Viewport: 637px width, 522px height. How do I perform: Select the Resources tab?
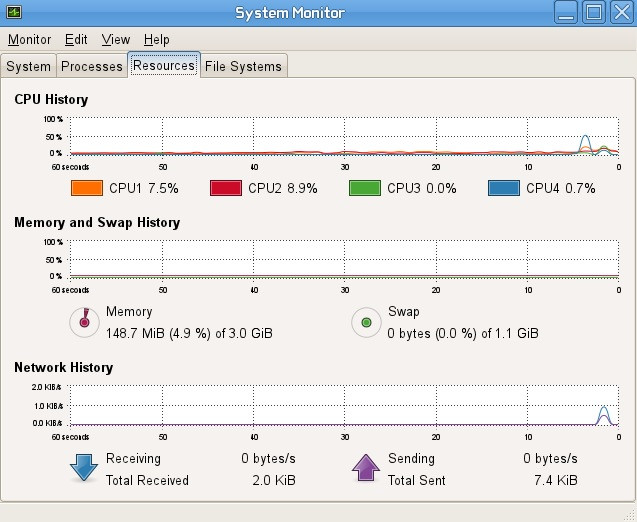tap(164, 65)
